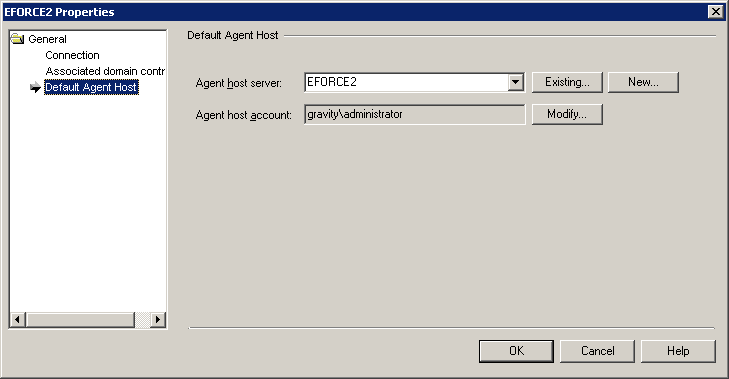729x379 pixels.
Task: Select the General node label
Action: (47, 39)
